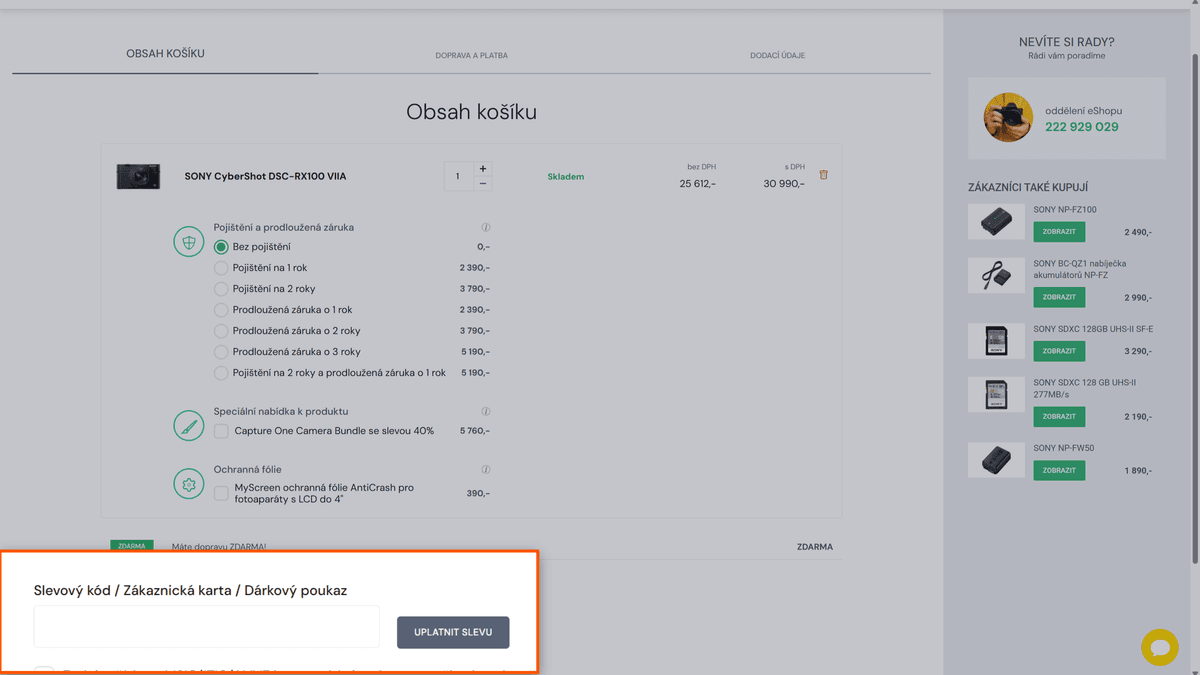Open the yellow chat bubble widget

coord(1160,647)
